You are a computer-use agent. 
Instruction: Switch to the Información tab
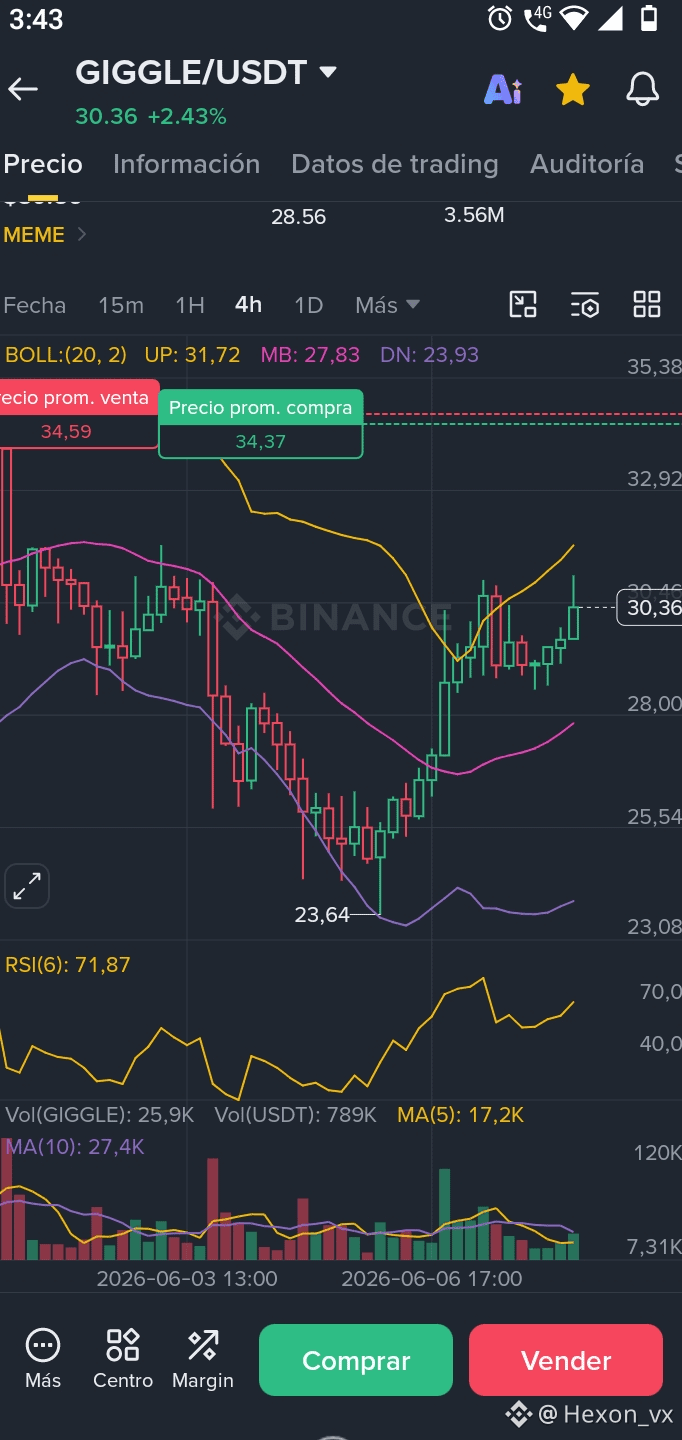[186, 164]
